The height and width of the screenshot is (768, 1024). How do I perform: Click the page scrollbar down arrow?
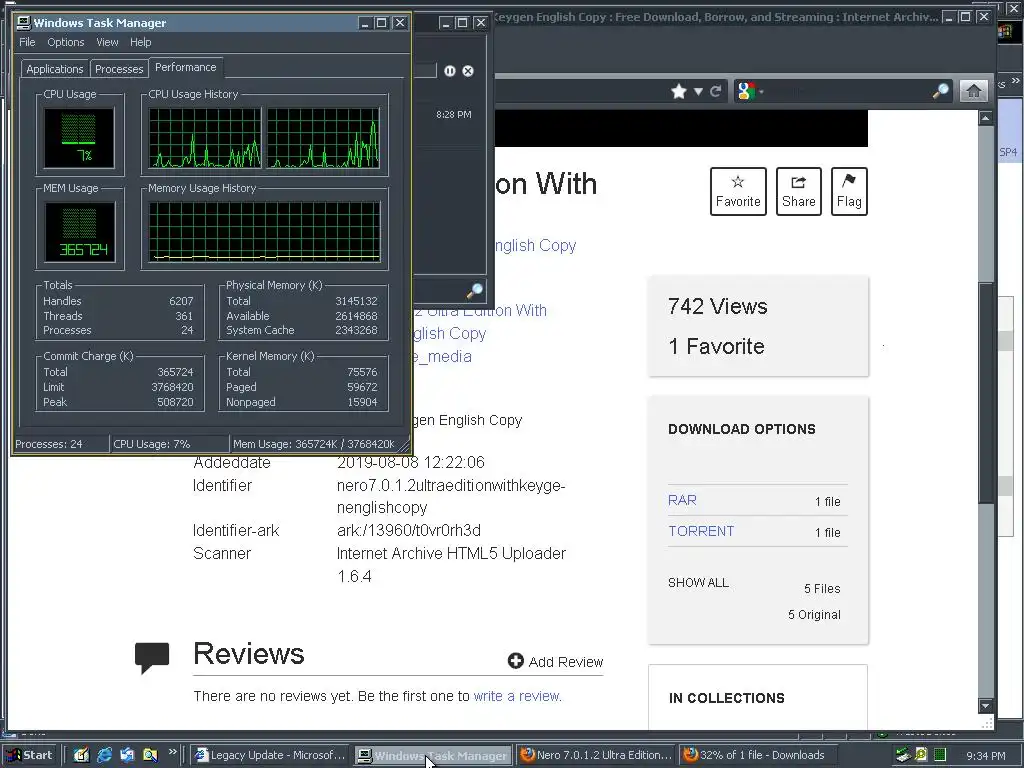point(985,706)
